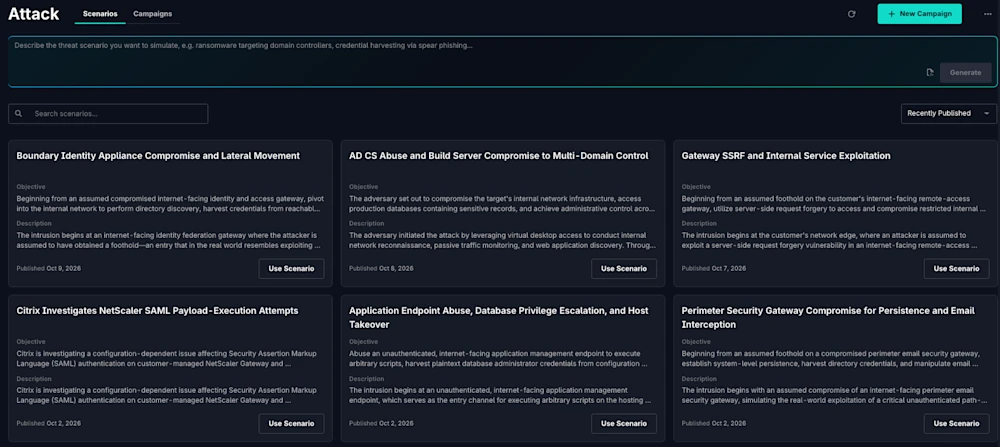
Task: Click Published Oct 2, 2026 on Citrix card
Action: (48, 423)
